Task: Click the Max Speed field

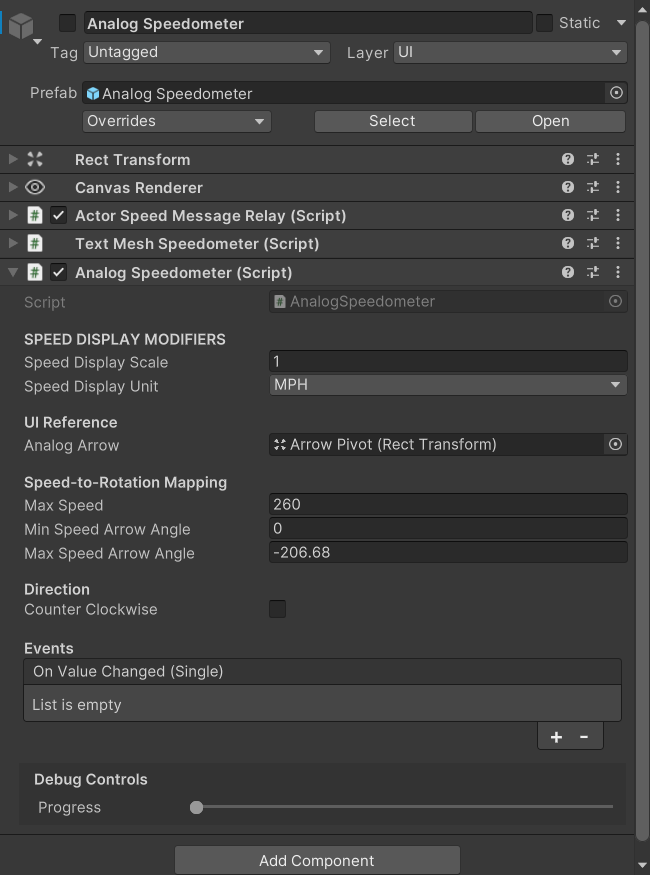Action: 448,504
